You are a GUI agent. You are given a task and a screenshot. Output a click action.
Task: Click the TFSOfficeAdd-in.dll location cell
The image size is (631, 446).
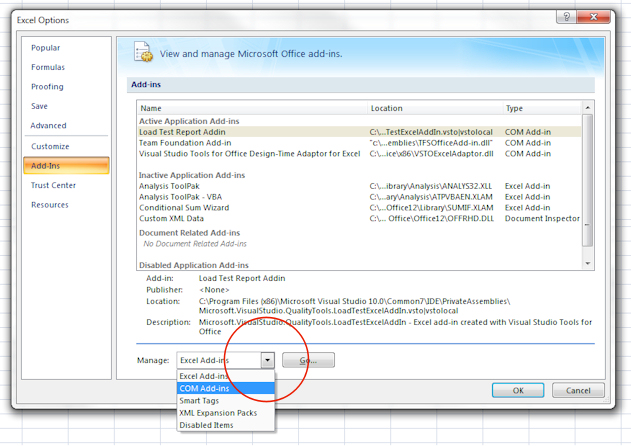coord(431,143)
